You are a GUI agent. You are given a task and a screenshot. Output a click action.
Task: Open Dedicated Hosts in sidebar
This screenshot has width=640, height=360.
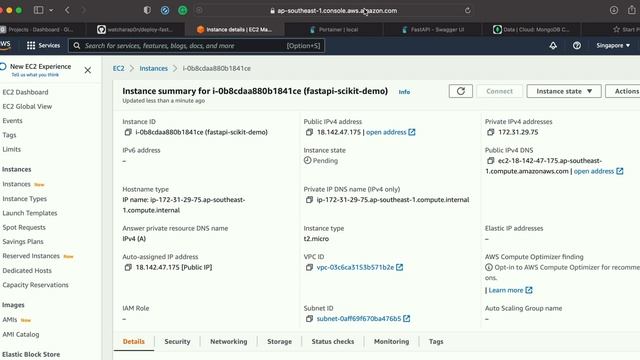(27, 271)
